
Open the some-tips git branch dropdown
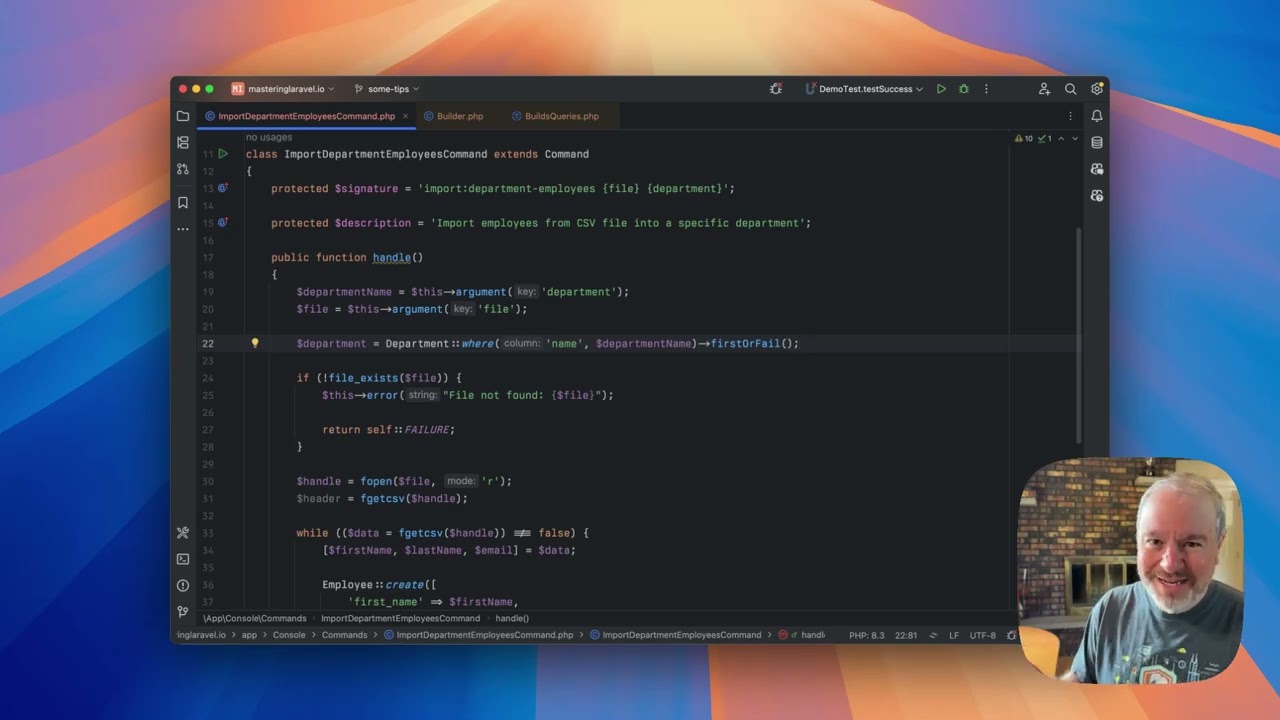(x=387, y=89)
